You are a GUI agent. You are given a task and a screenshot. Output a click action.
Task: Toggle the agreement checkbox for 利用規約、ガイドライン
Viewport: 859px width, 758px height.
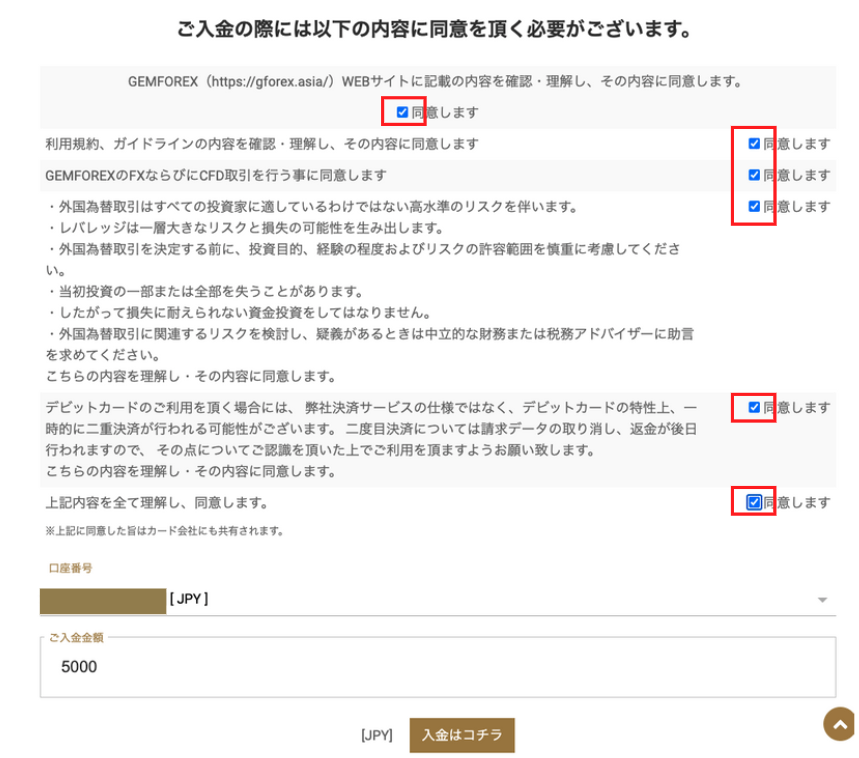pyautogui.click(x=754, y=143)
